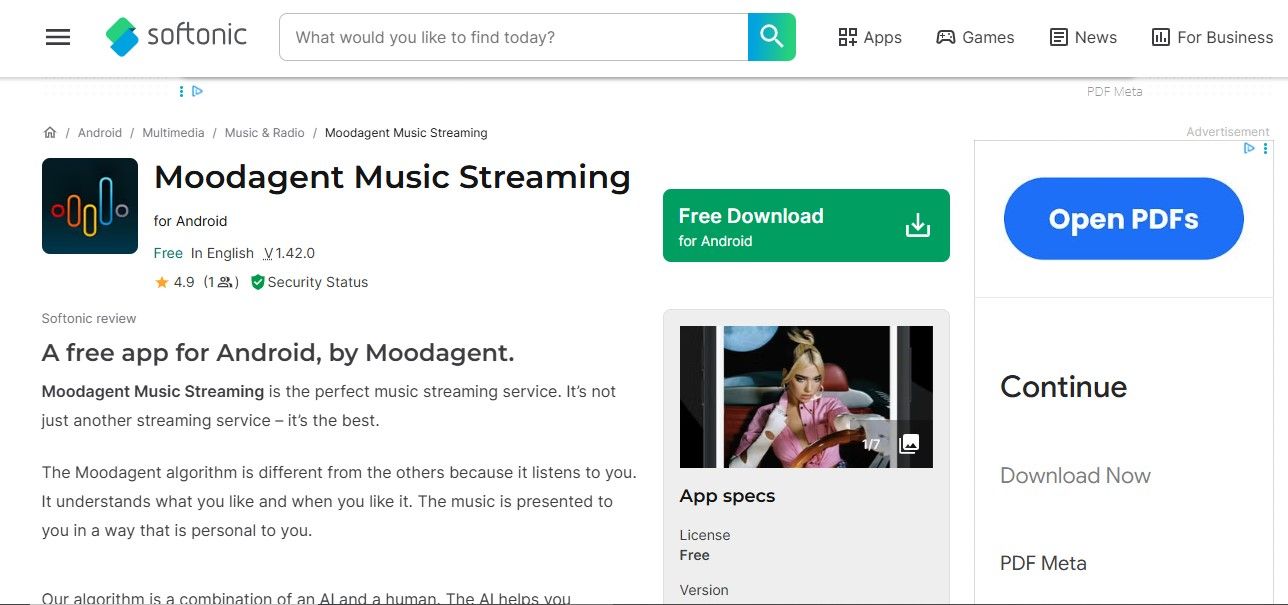
Task: Click the search magnifier button
Action: coord(771,37)
